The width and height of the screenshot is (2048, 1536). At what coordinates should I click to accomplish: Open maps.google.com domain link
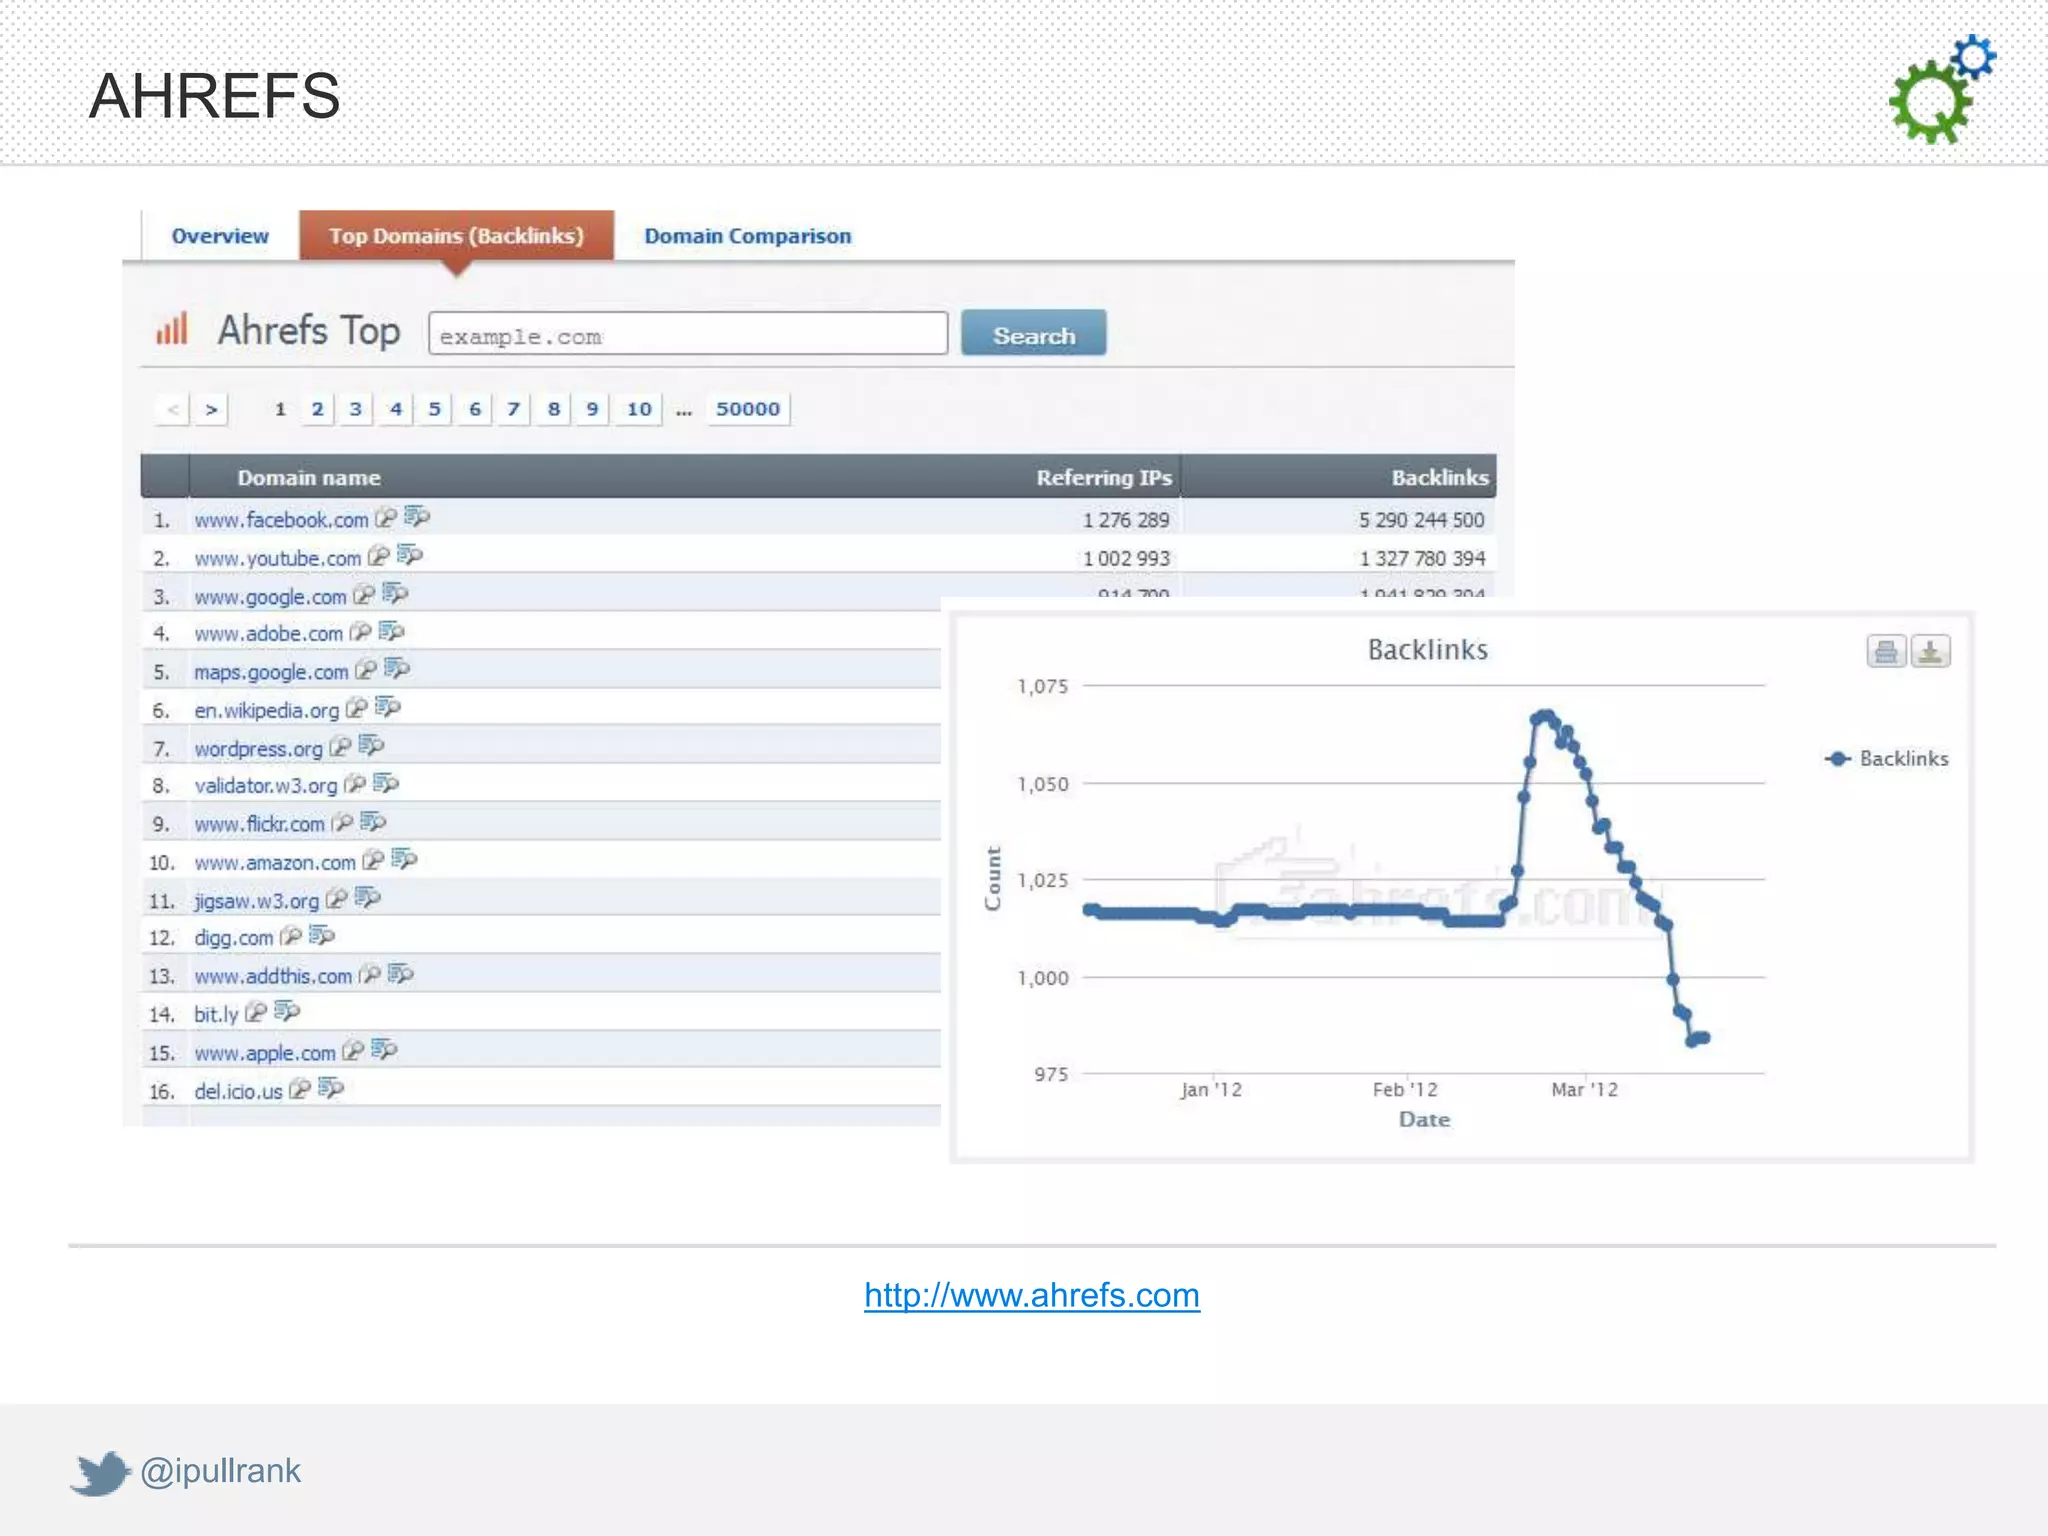pos(271,672)
